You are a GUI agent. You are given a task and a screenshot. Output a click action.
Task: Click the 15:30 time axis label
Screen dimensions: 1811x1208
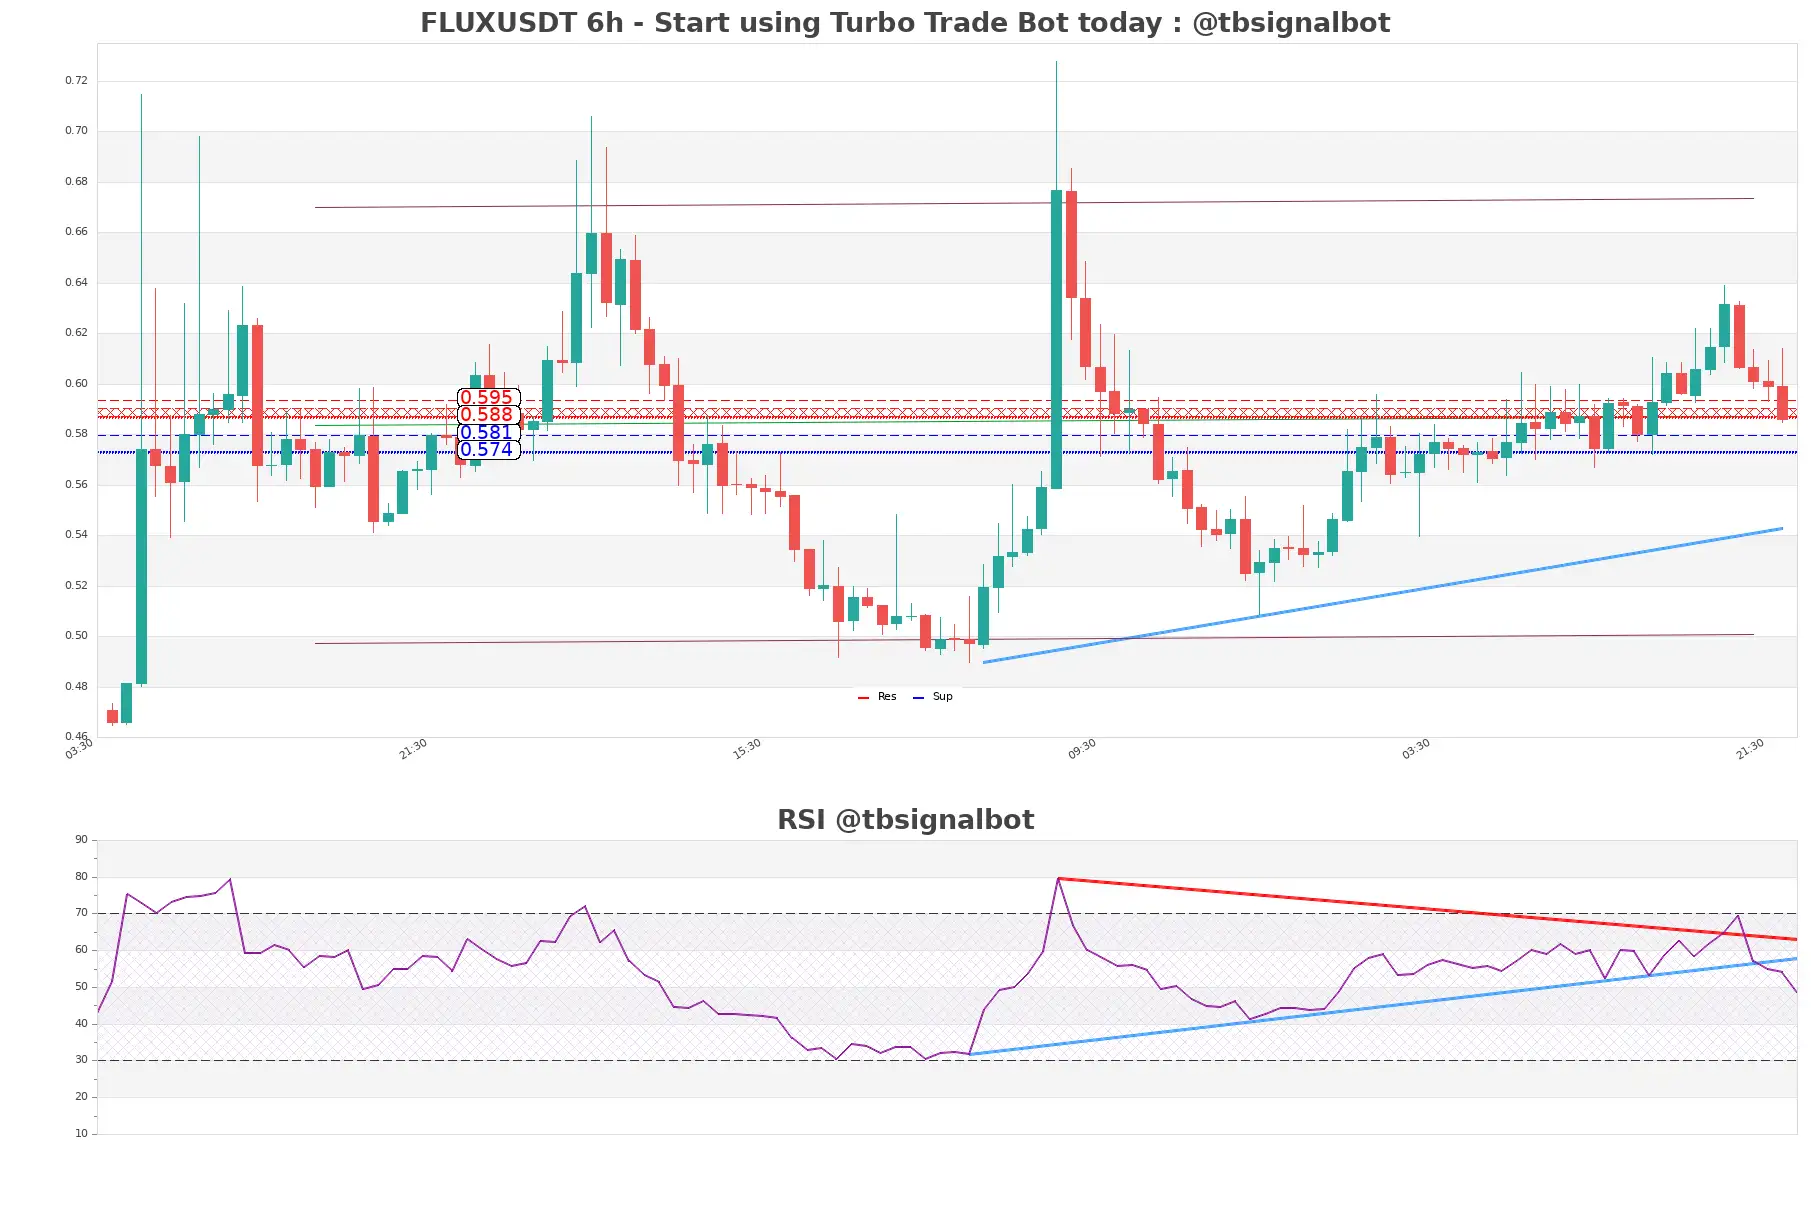[x=747, y=749]
